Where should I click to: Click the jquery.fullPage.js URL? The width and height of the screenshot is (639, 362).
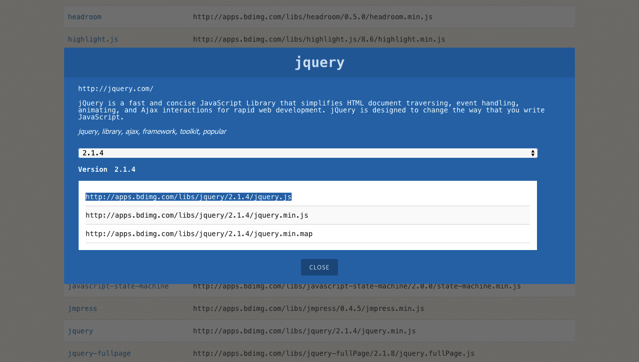(x=333, y=353)
